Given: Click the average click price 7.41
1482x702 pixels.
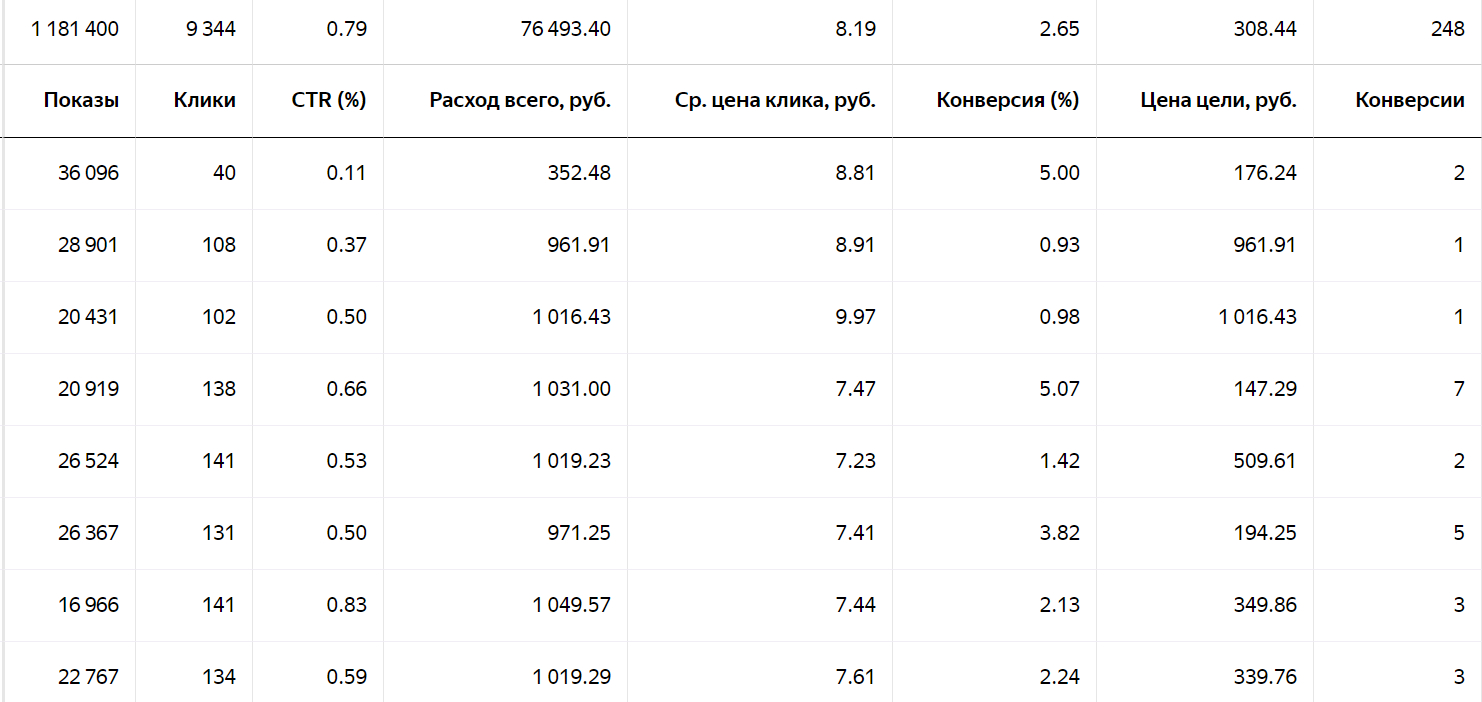Looking at the screenshot, I should (x=855, y=533).
